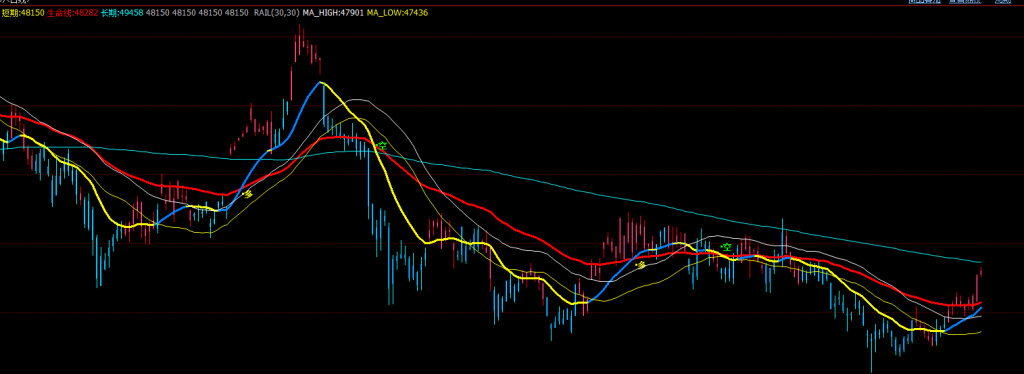Viewport: 1024px width, 374px height.
Task: Click the earliest yellow 多 buy signal marker
Action: (x=248, y=194)
